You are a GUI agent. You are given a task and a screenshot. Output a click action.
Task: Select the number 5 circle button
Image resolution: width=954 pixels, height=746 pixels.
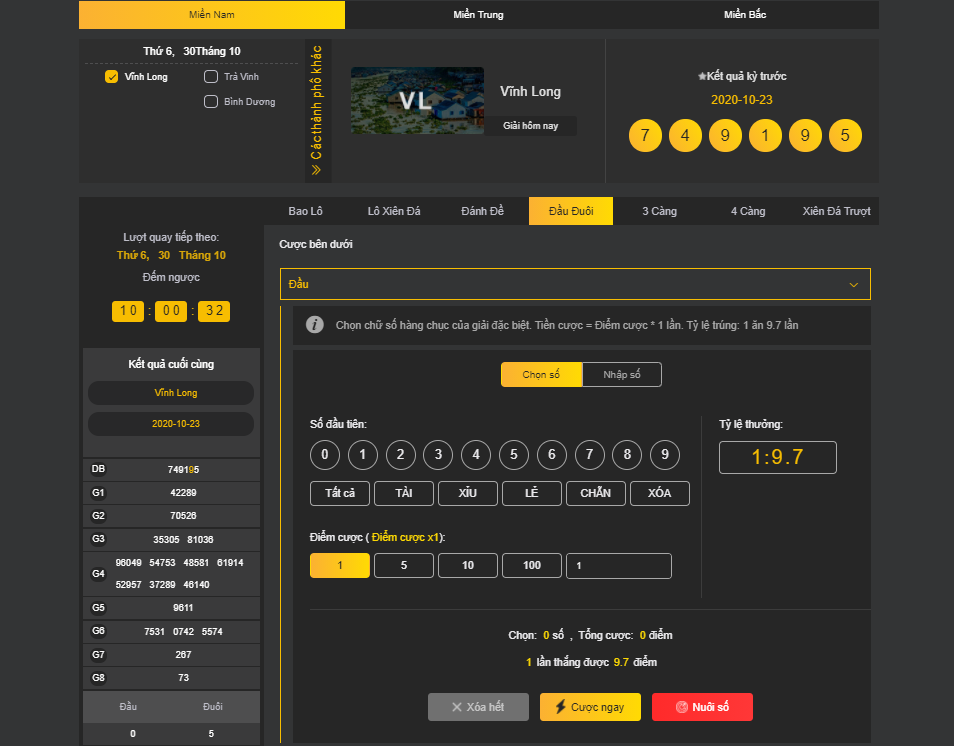[x=513, y=454]
